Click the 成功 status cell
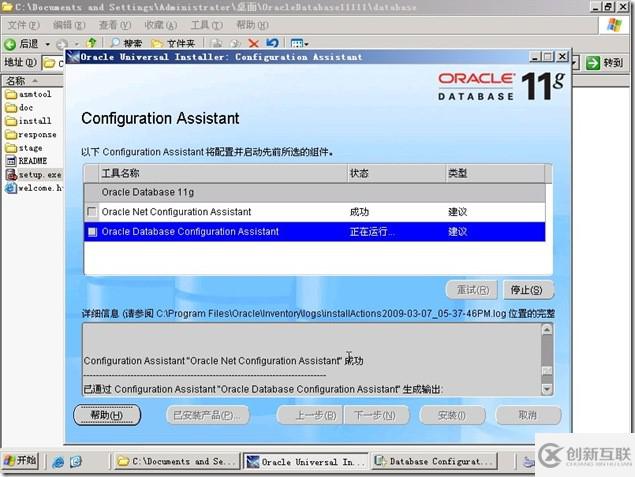Screen dimensions: 635x477 point(359,212)
